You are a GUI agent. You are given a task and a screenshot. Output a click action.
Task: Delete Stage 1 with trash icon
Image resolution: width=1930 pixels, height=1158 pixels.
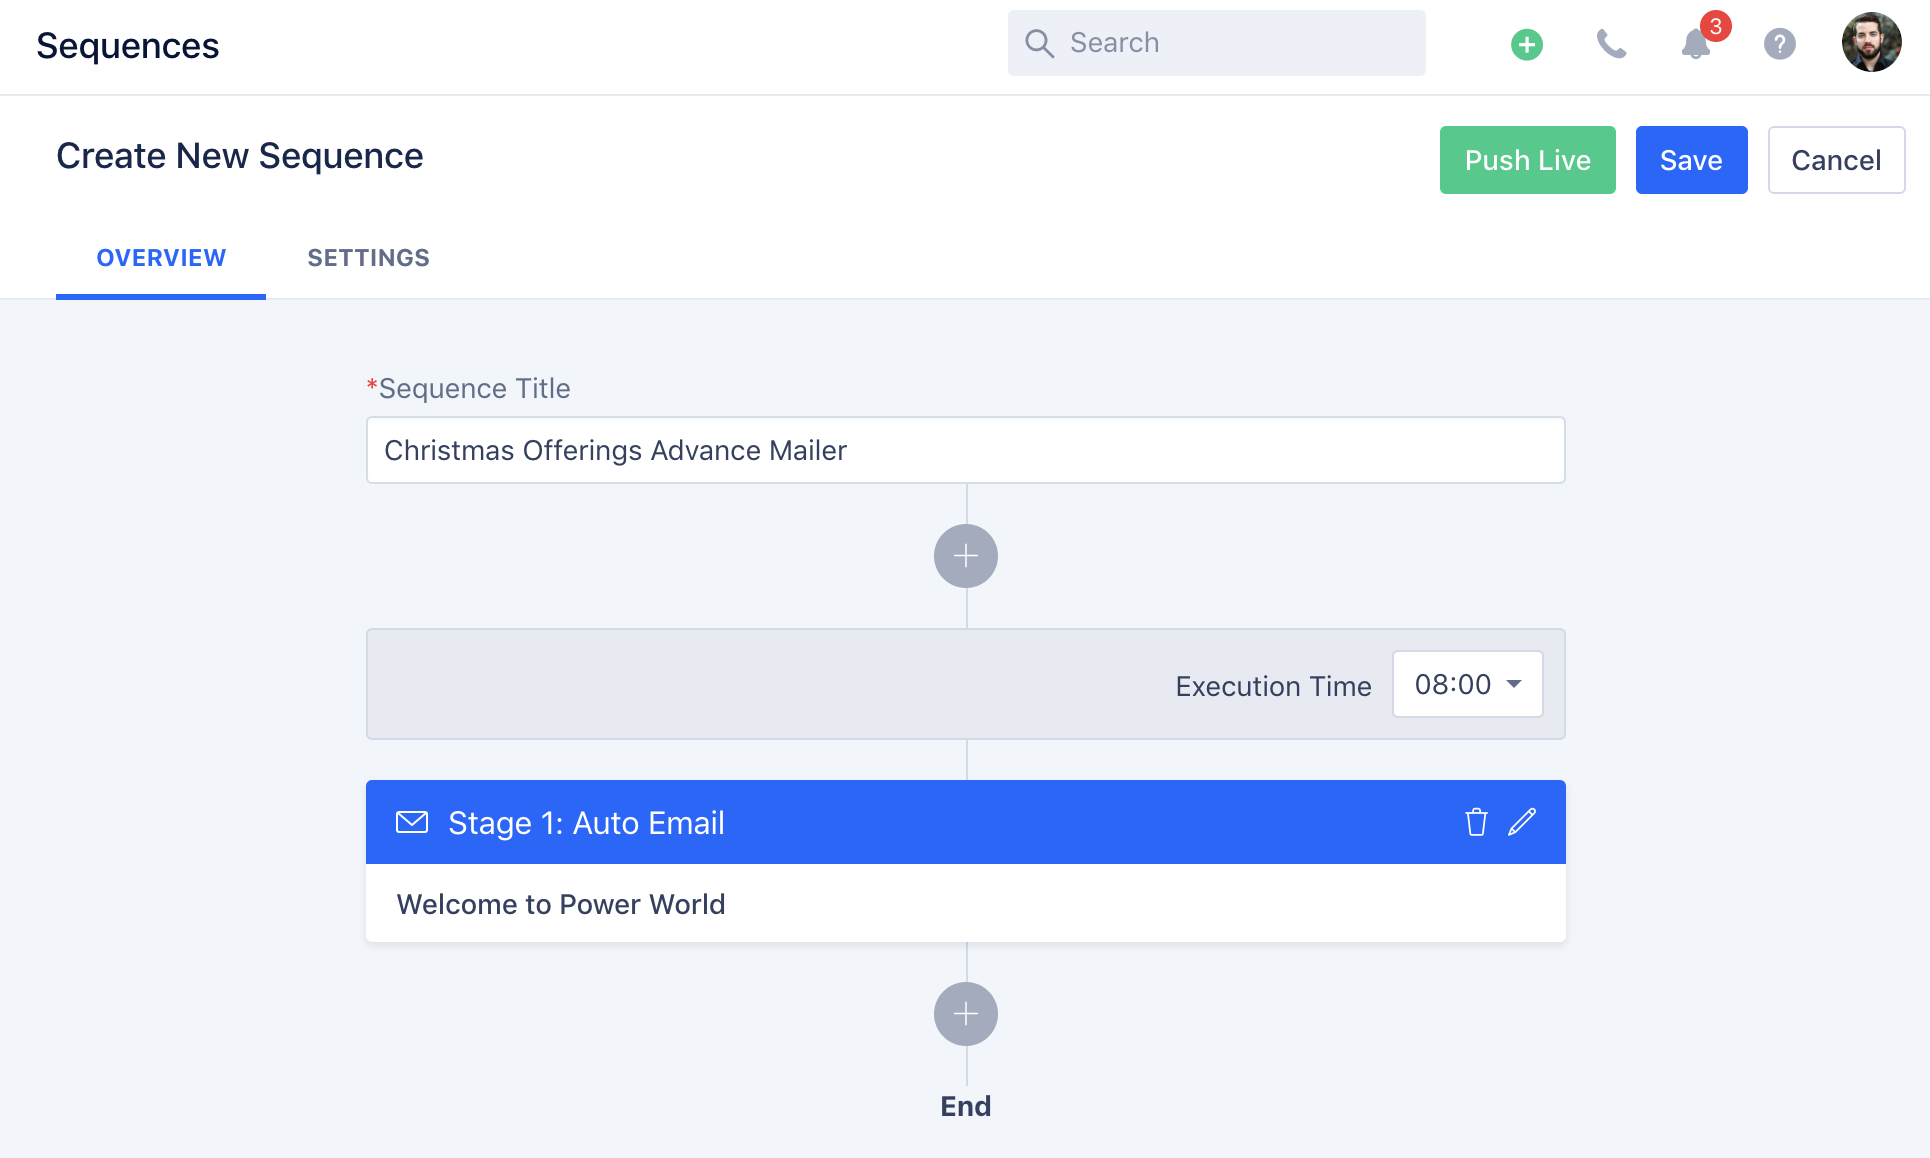1476,822
